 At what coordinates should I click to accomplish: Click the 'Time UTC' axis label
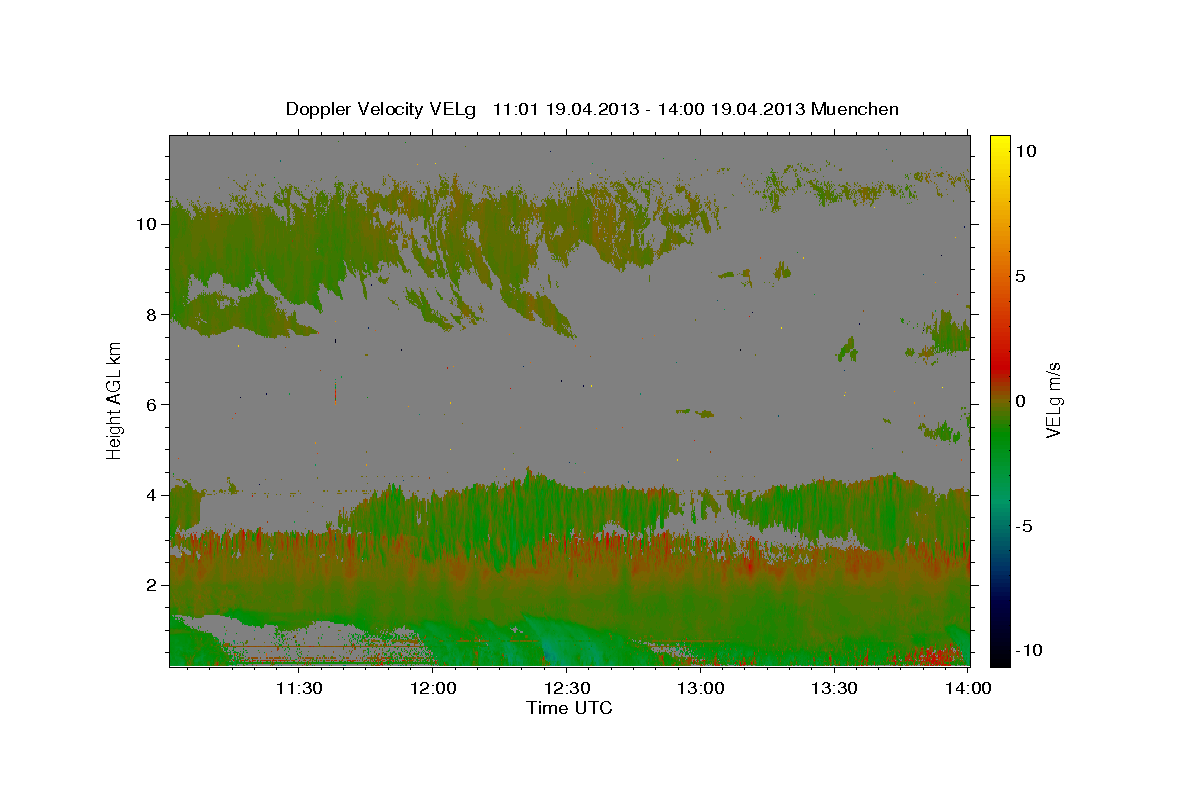click(569, 708)
